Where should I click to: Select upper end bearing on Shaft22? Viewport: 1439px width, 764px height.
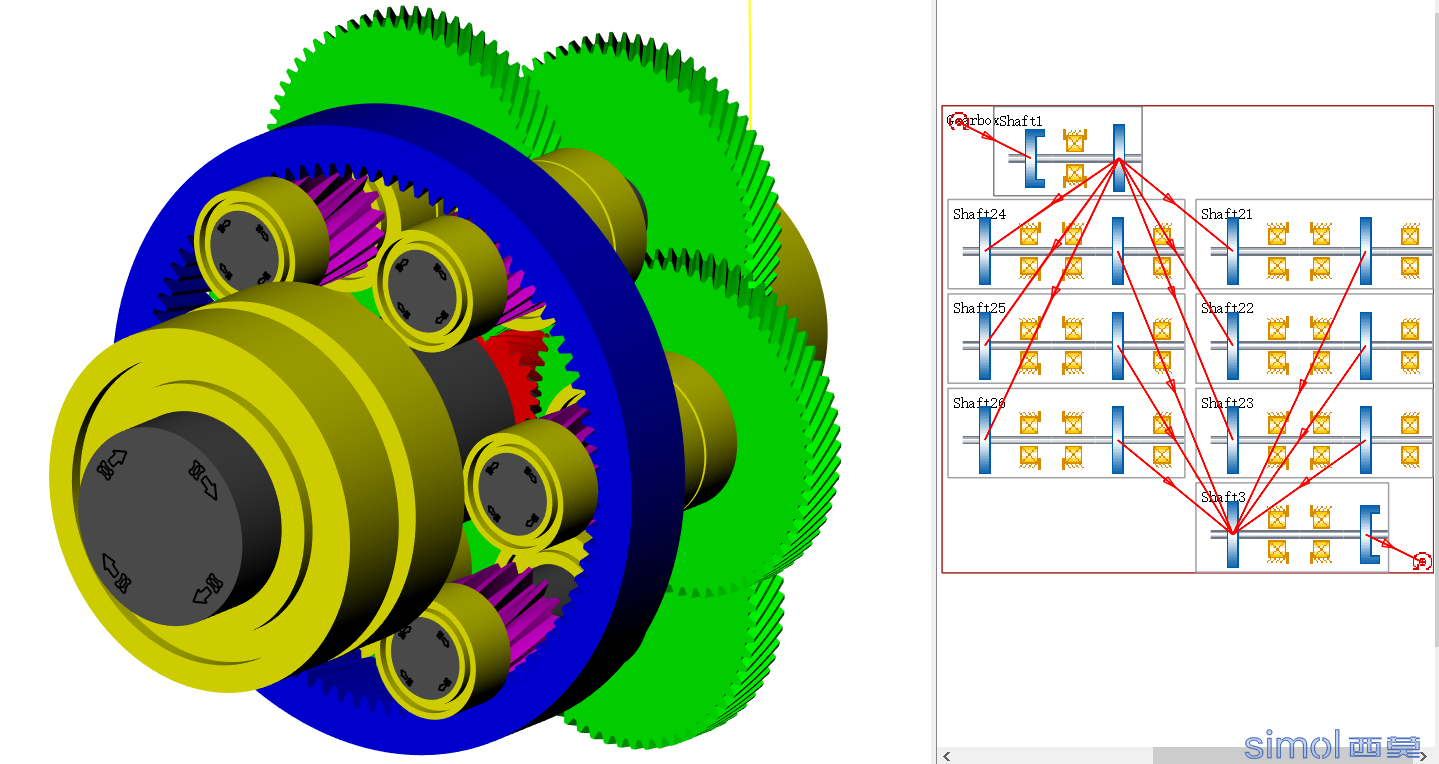coord(1410,329)
